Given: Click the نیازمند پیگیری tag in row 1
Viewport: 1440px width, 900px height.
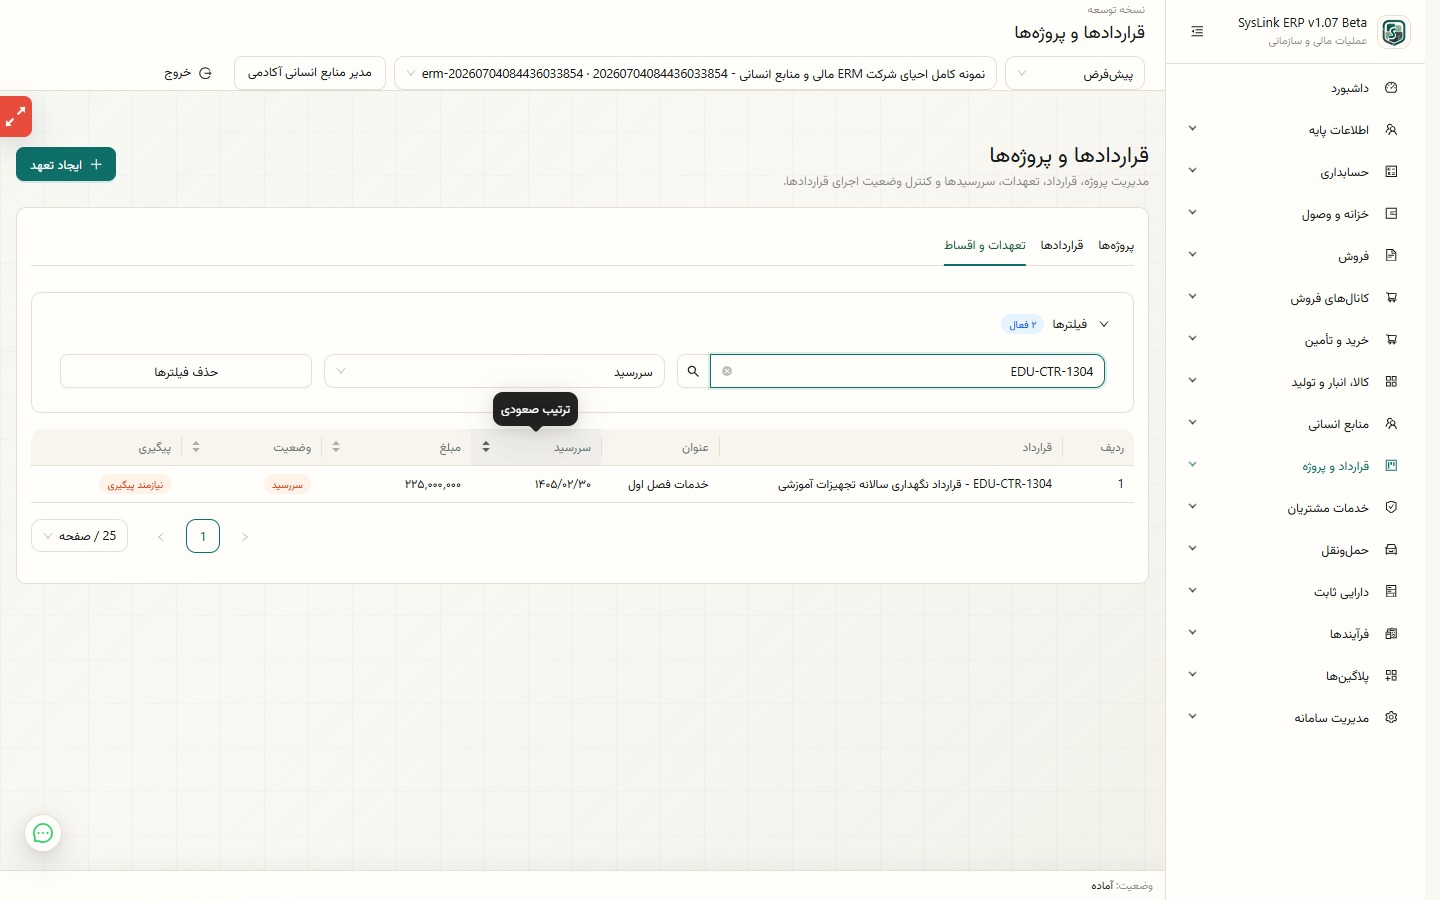Looking at the screenshot, I should (x=135, y=484).
